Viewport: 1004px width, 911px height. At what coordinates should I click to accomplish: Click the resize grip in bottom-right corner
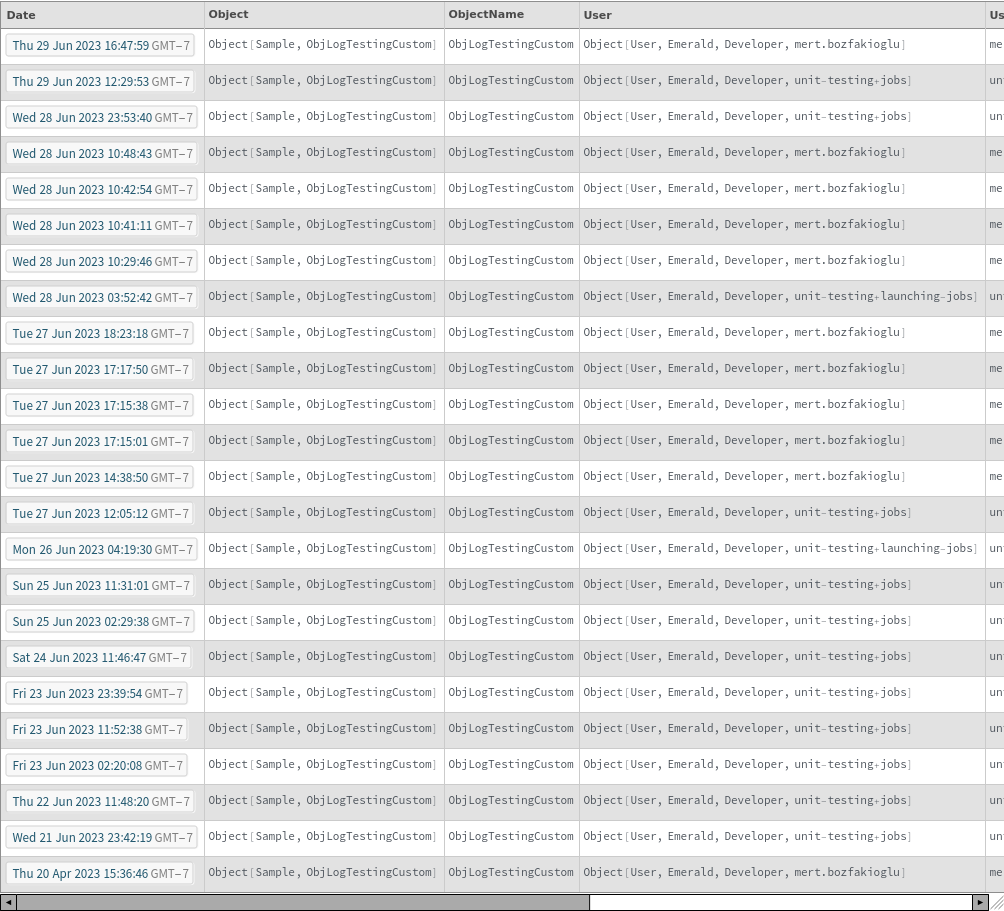point(996,902)
